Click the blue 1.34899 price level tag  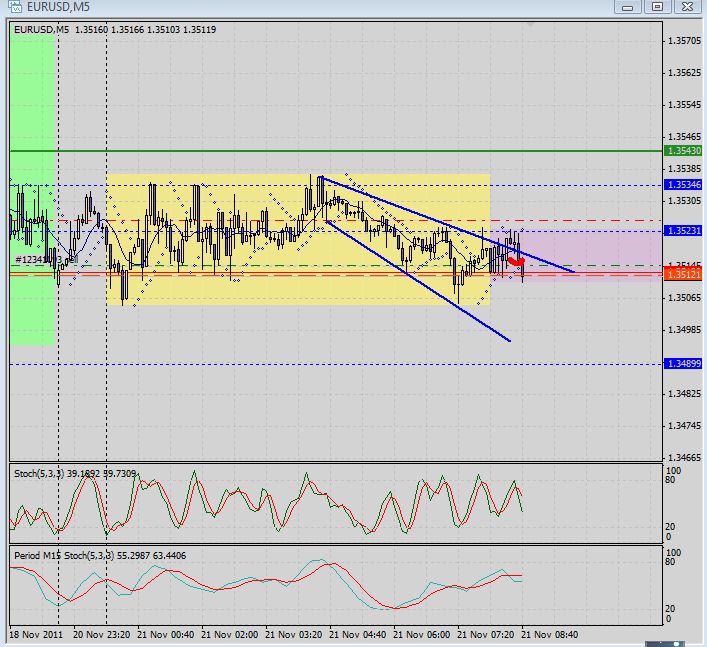point(683,363)
